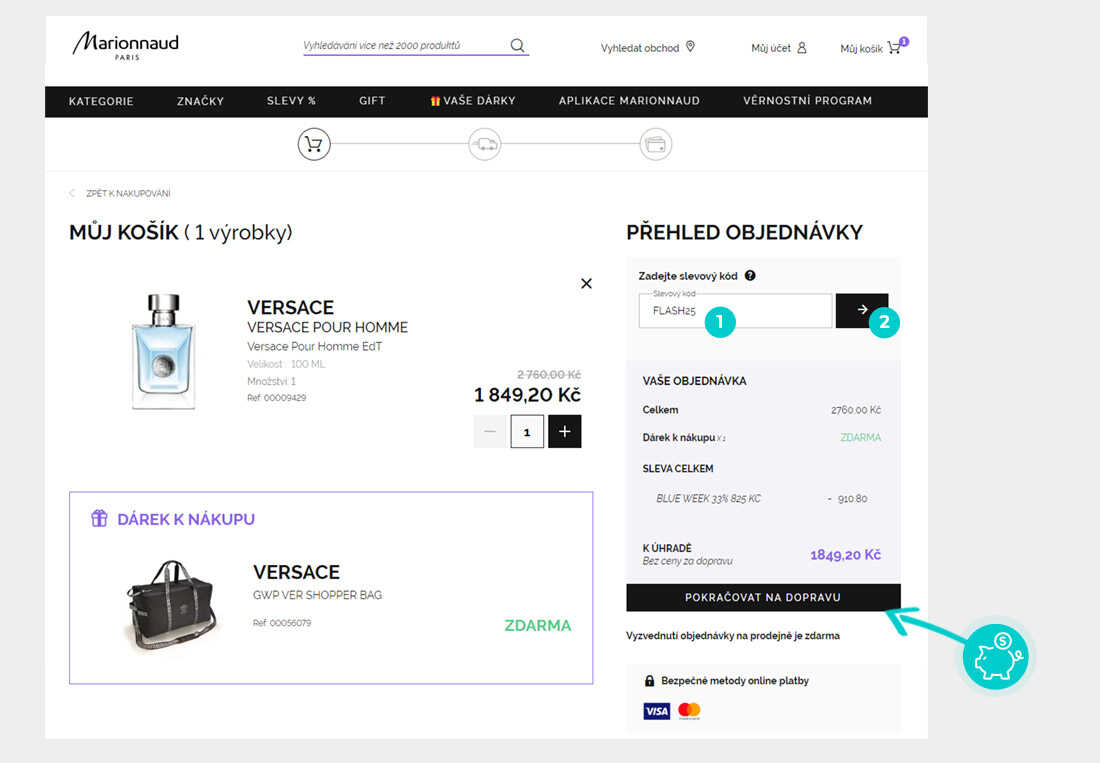
Task: Click the Ref. 00009429 product reference
Action: (x=276, y=398)
